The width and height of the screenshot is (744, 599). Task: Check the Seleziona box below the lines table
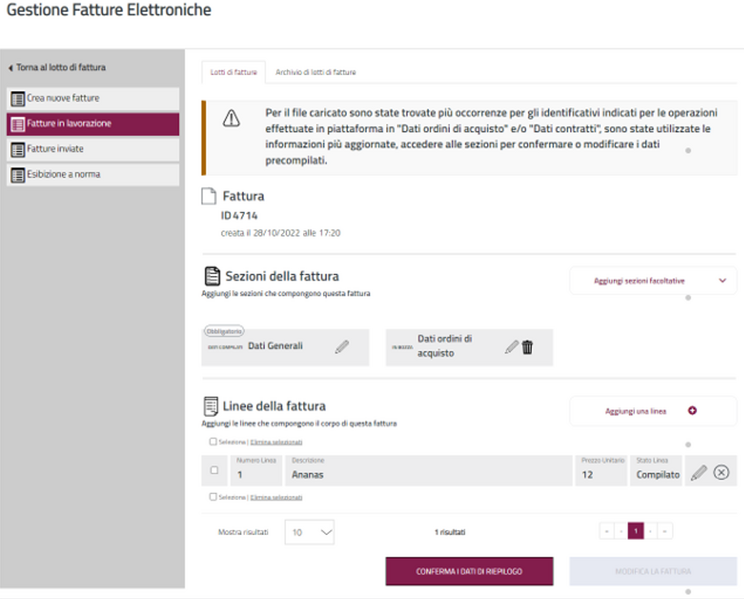tap(213, 496)
